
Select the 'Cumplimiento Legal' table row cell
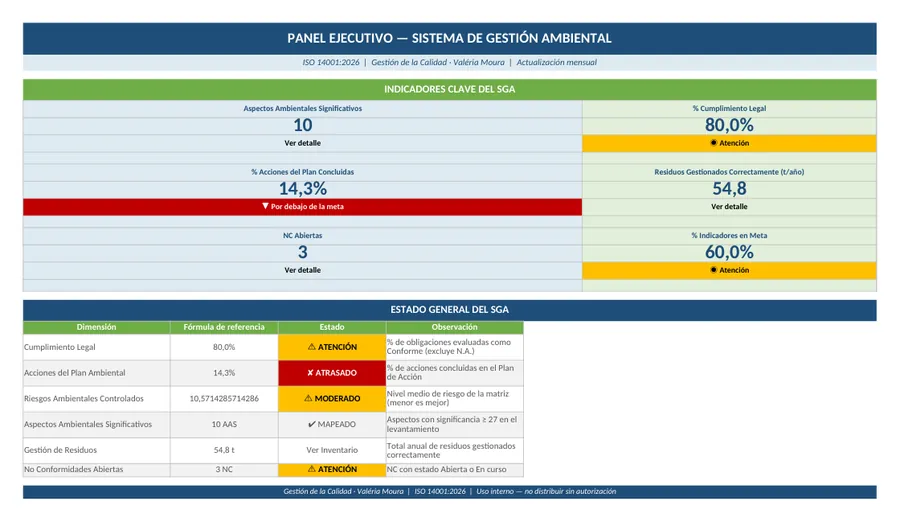[96, 347]
